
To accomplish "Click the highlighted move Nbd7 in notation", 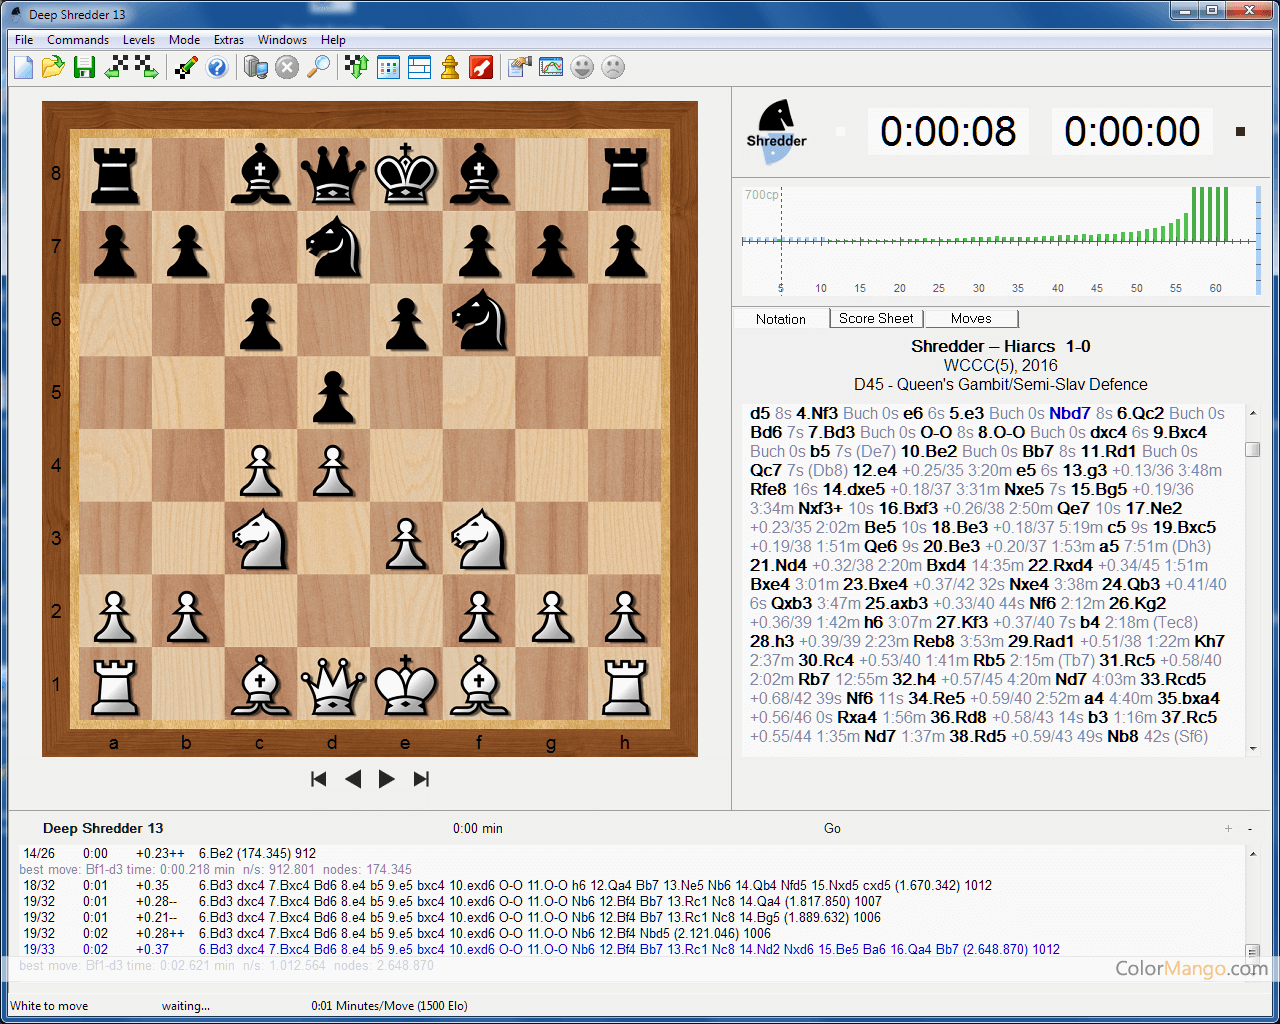I will click(x=1070, y=413).
